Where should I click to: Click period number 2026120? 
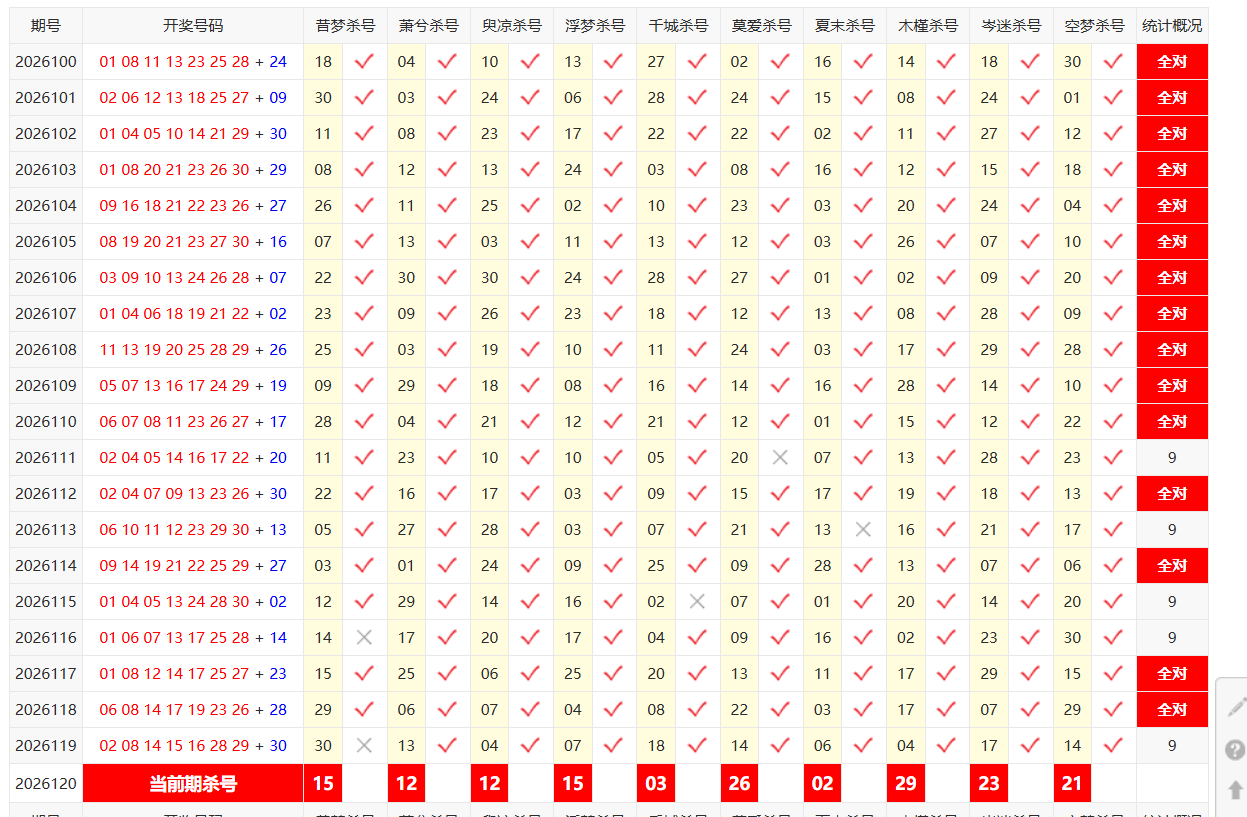pyautogui.click(x=46, y=783)
